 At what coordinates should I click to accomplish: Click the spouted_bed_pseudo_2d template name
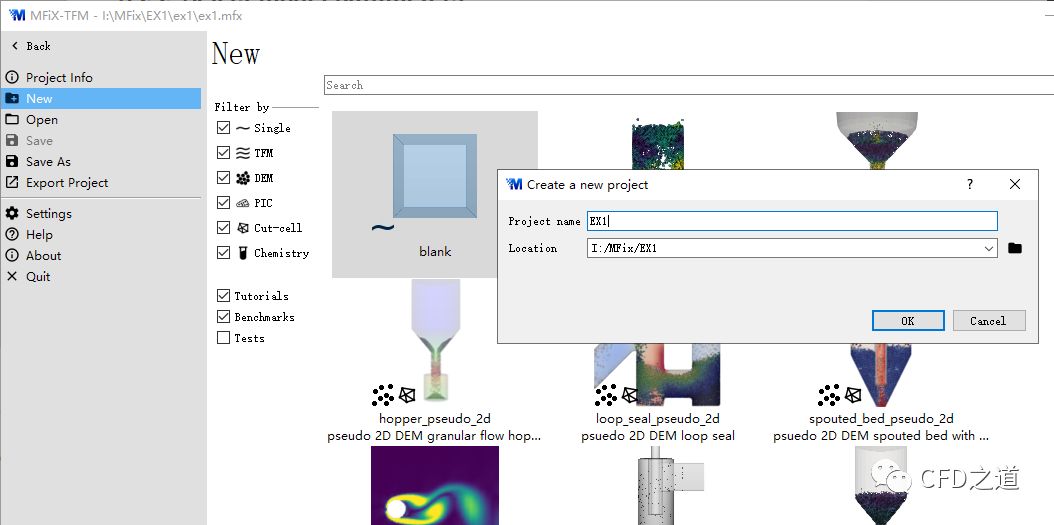click(881, 419)
